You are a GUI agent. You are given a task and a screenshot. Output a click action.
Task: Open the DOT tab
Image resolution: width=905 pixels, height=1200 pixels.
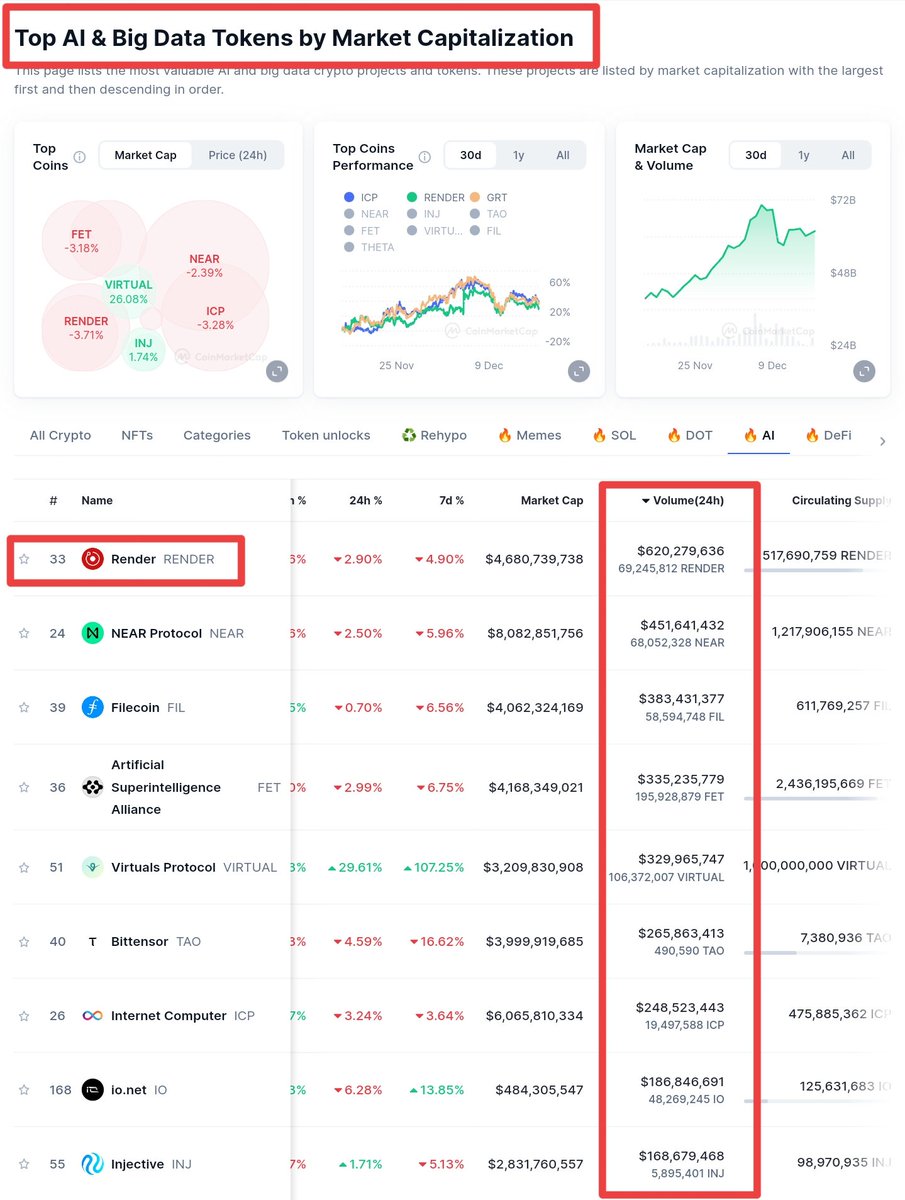click(x=689, y=435)
